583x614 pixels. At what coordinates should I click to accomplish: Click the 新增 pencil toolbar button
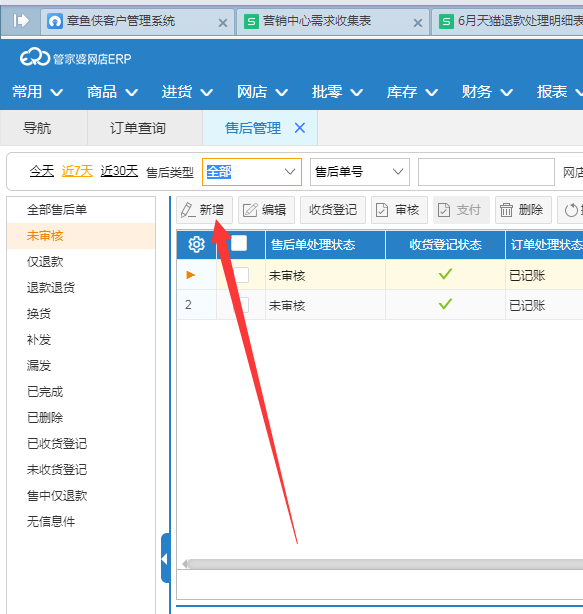[x=204, y=210]
